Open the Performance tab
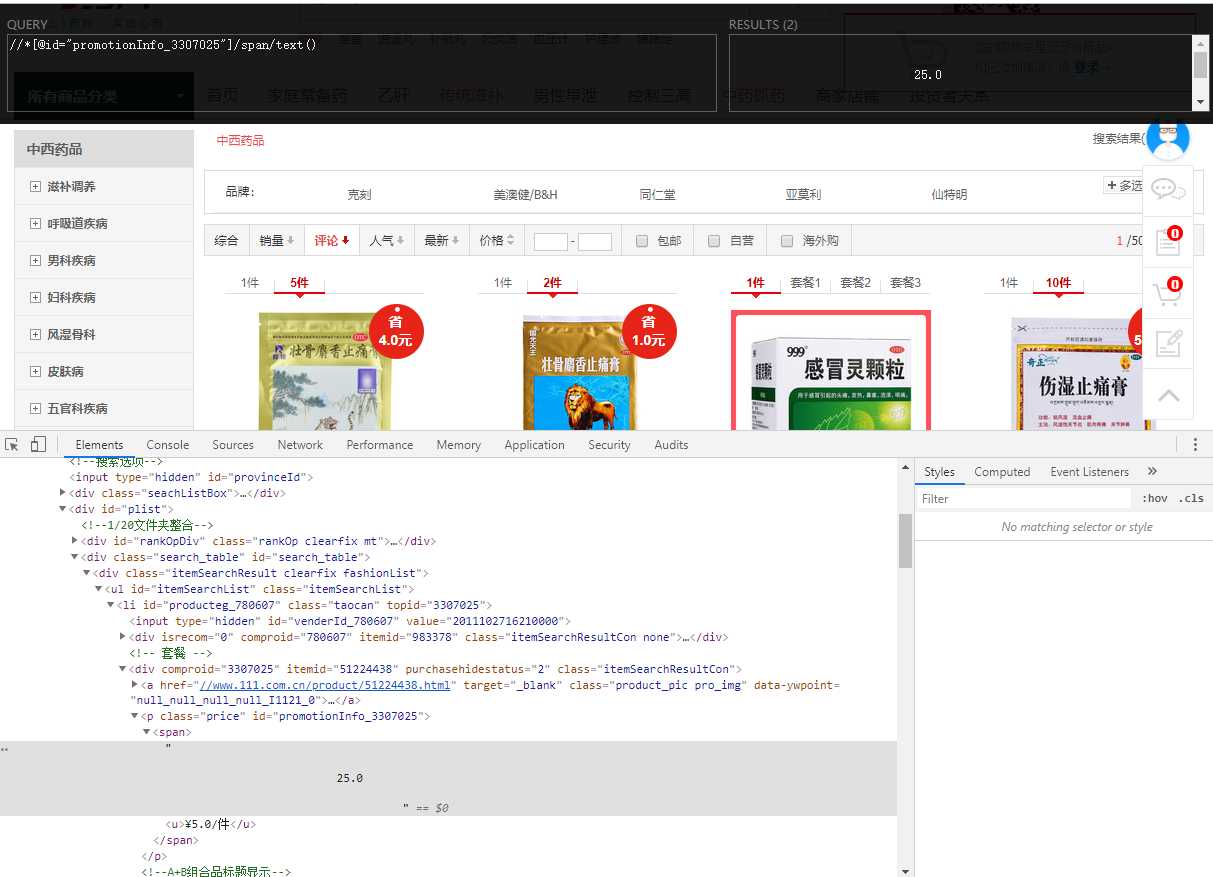 pyautogui.click(x=379, y=445)
